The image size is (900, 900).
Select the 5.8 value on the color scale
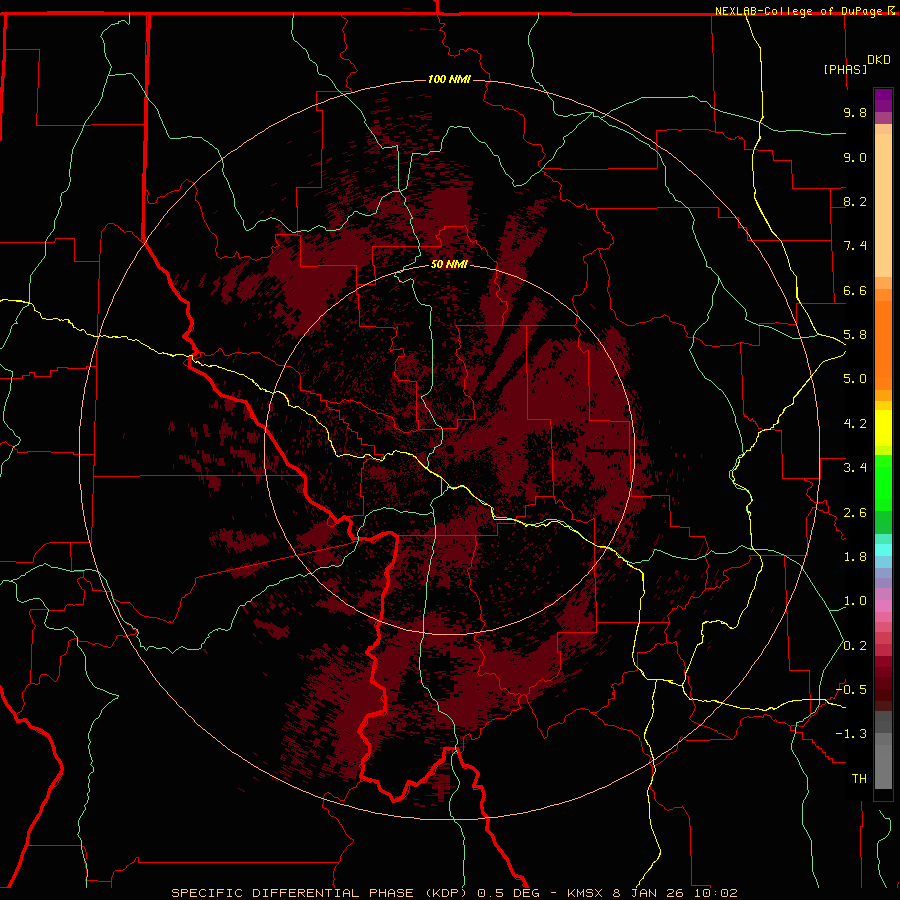pos(855,335)
